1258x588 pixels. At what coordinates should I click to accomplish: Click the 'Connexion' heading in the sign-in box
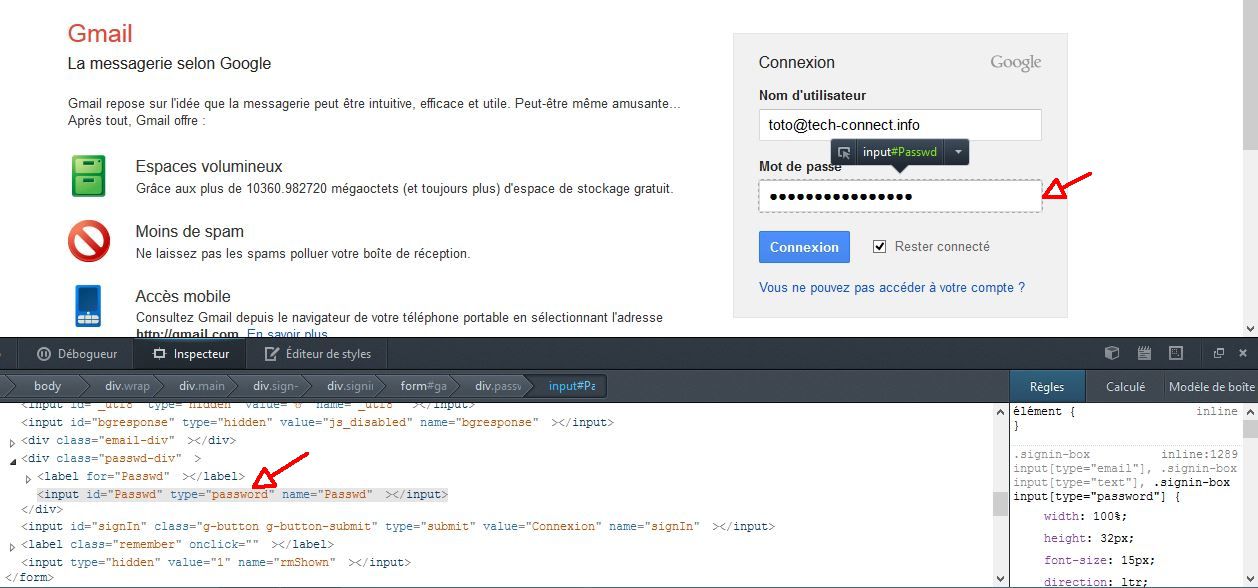click(x=797, y=62)
